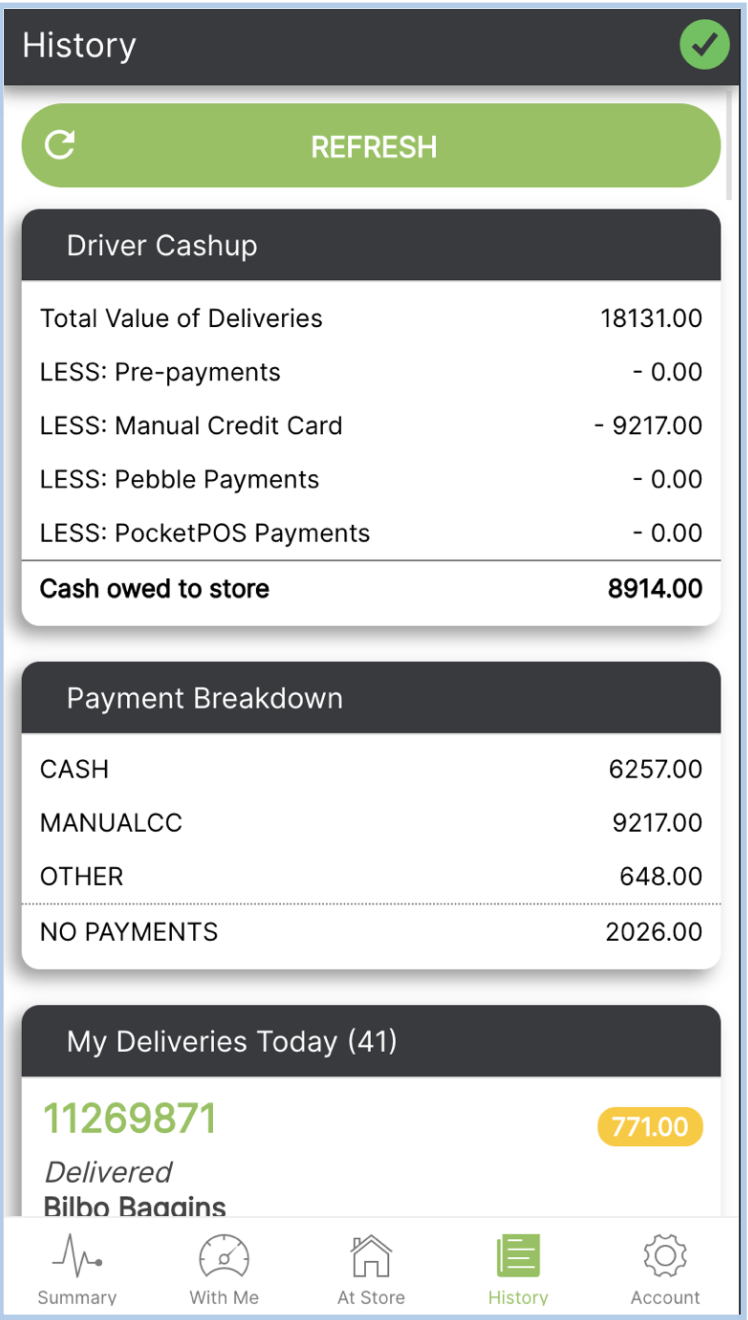Viewport: 748px width, 1320px height.
Task: Select the Total Value of Deliveries row
Action: 371,319
